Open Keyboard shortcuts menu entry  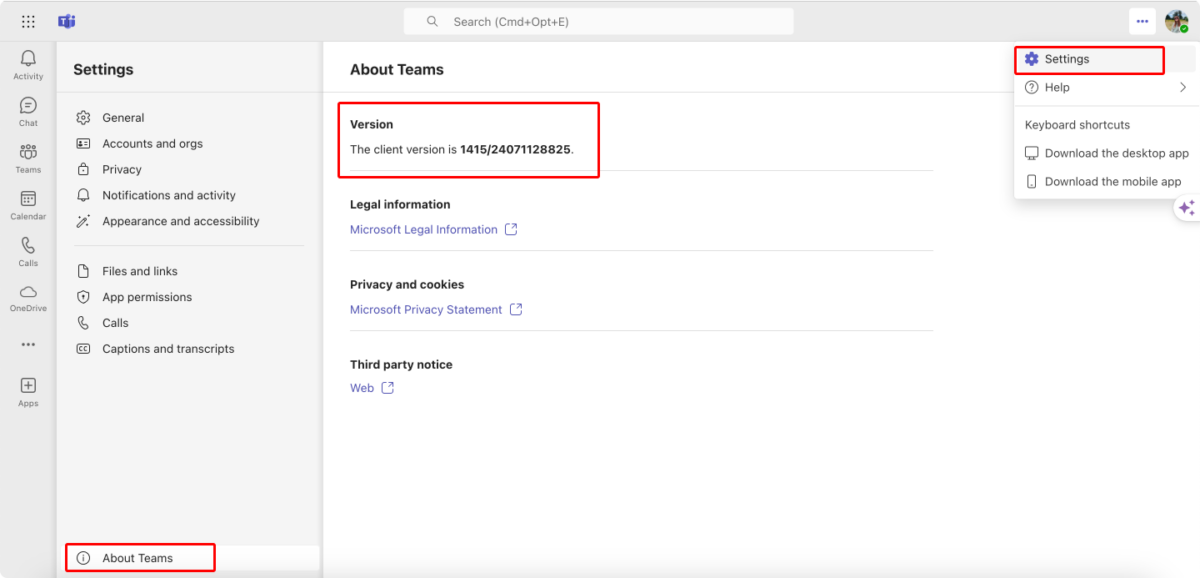pyautogui.click(x=1077, y=125)
